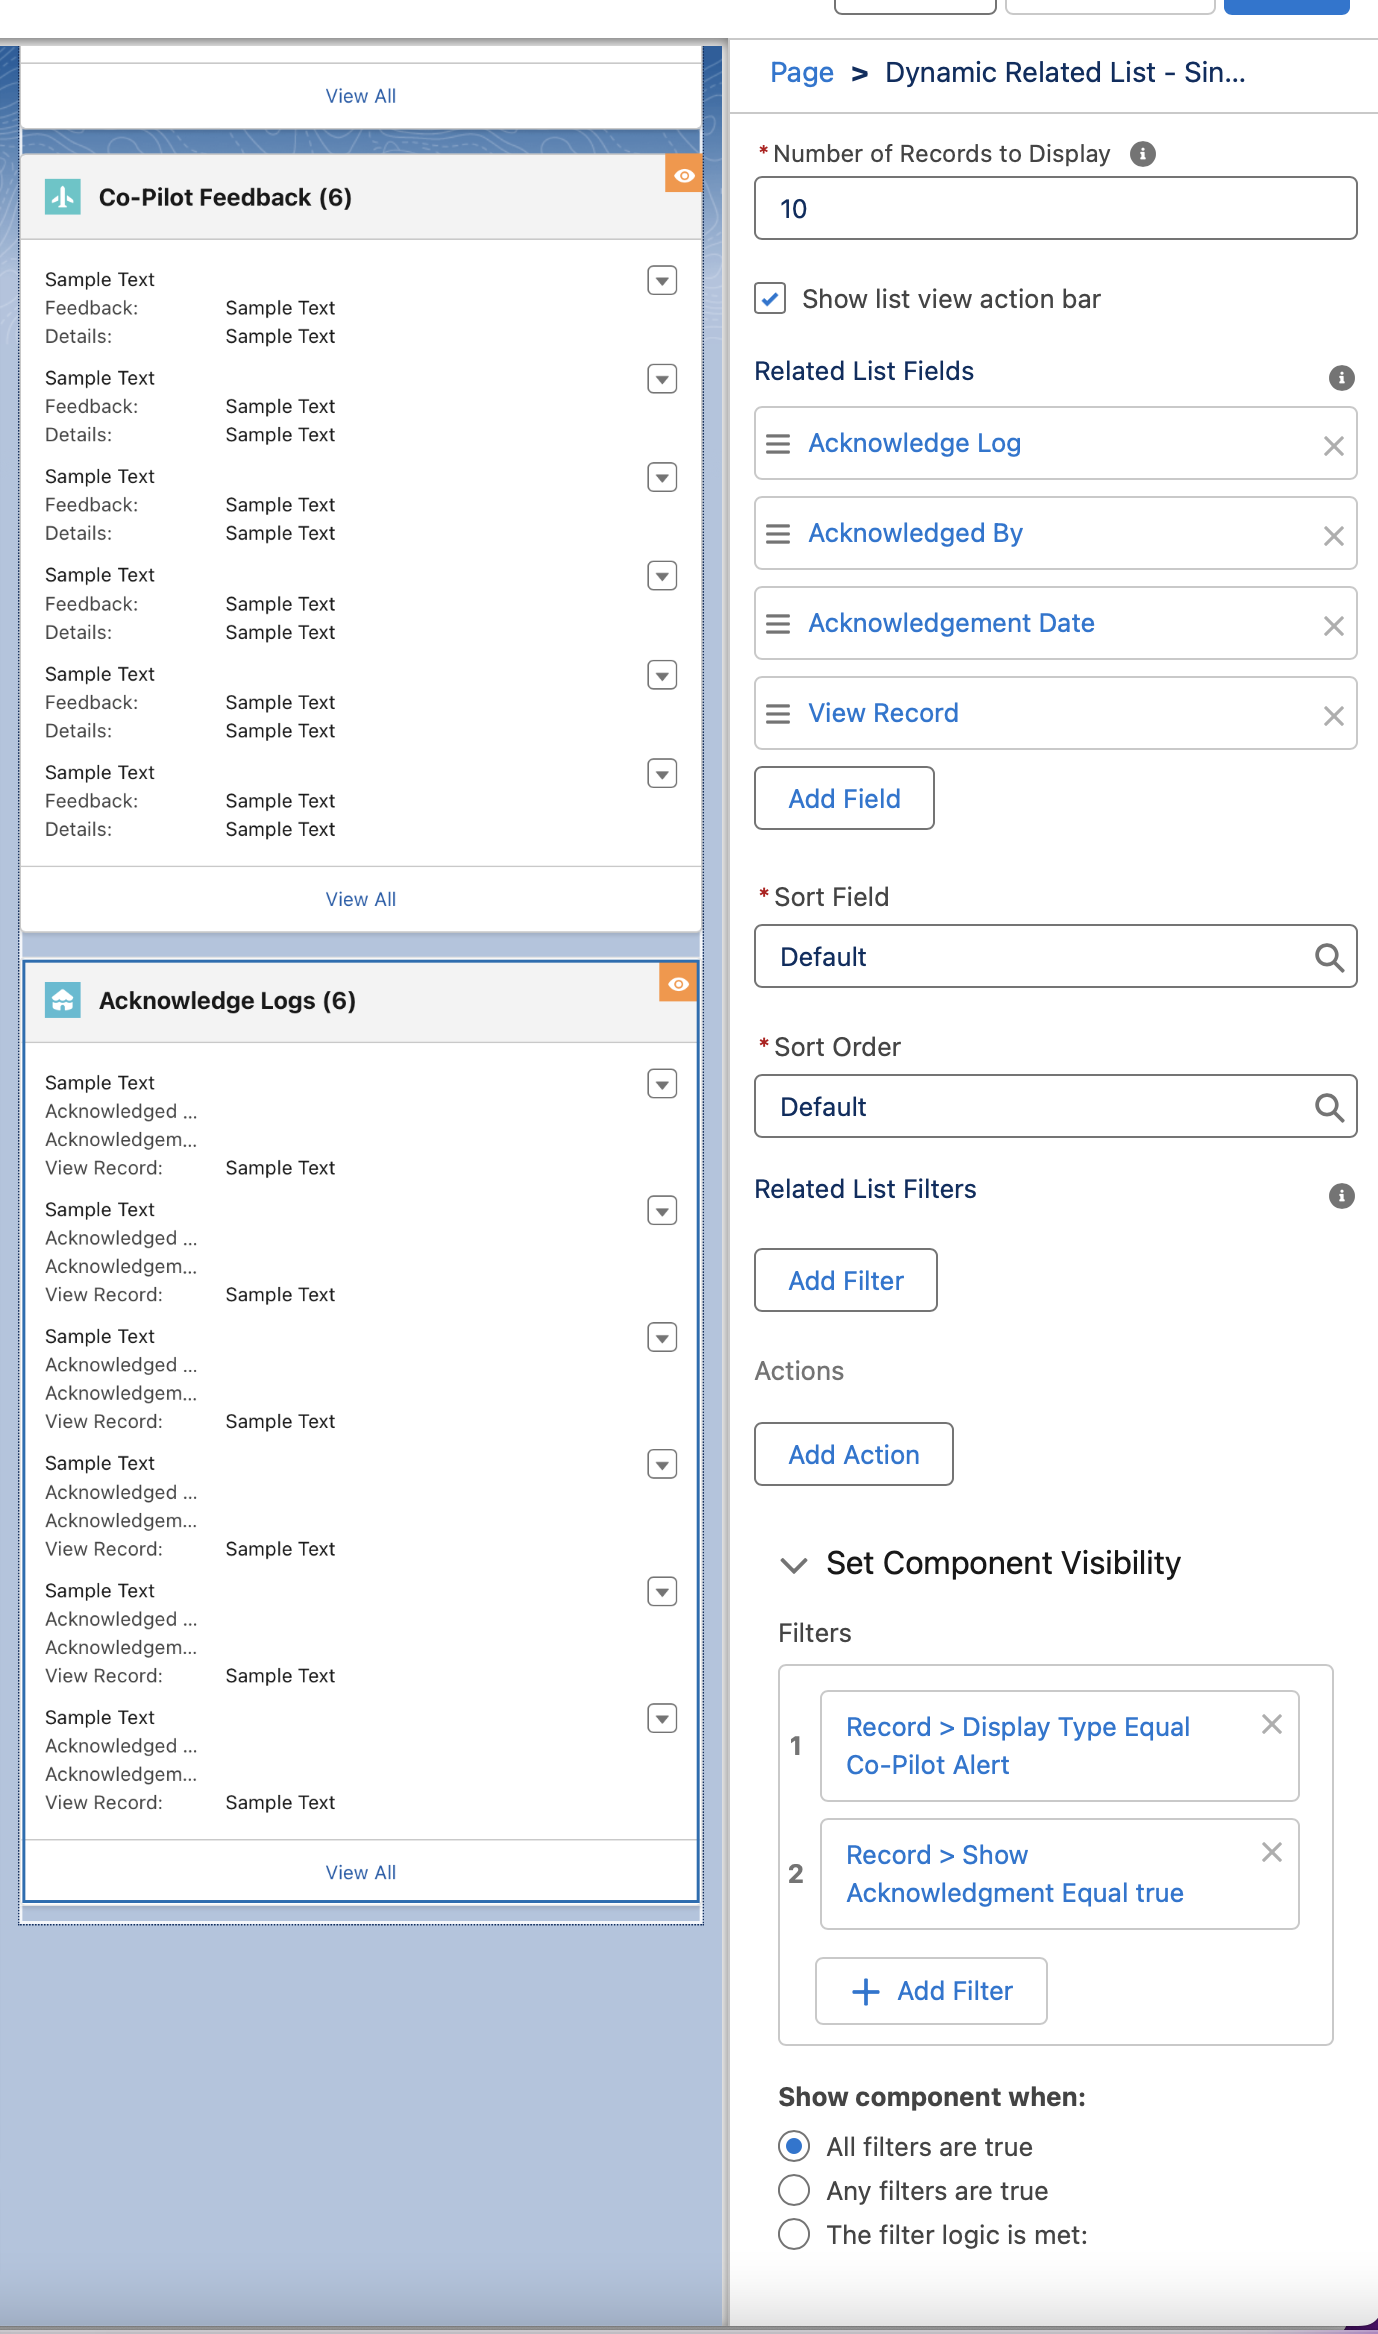1378x2334 pixels.
Task: Click drag handle of Acknowledgement Date field
Action: click(778, 624)
